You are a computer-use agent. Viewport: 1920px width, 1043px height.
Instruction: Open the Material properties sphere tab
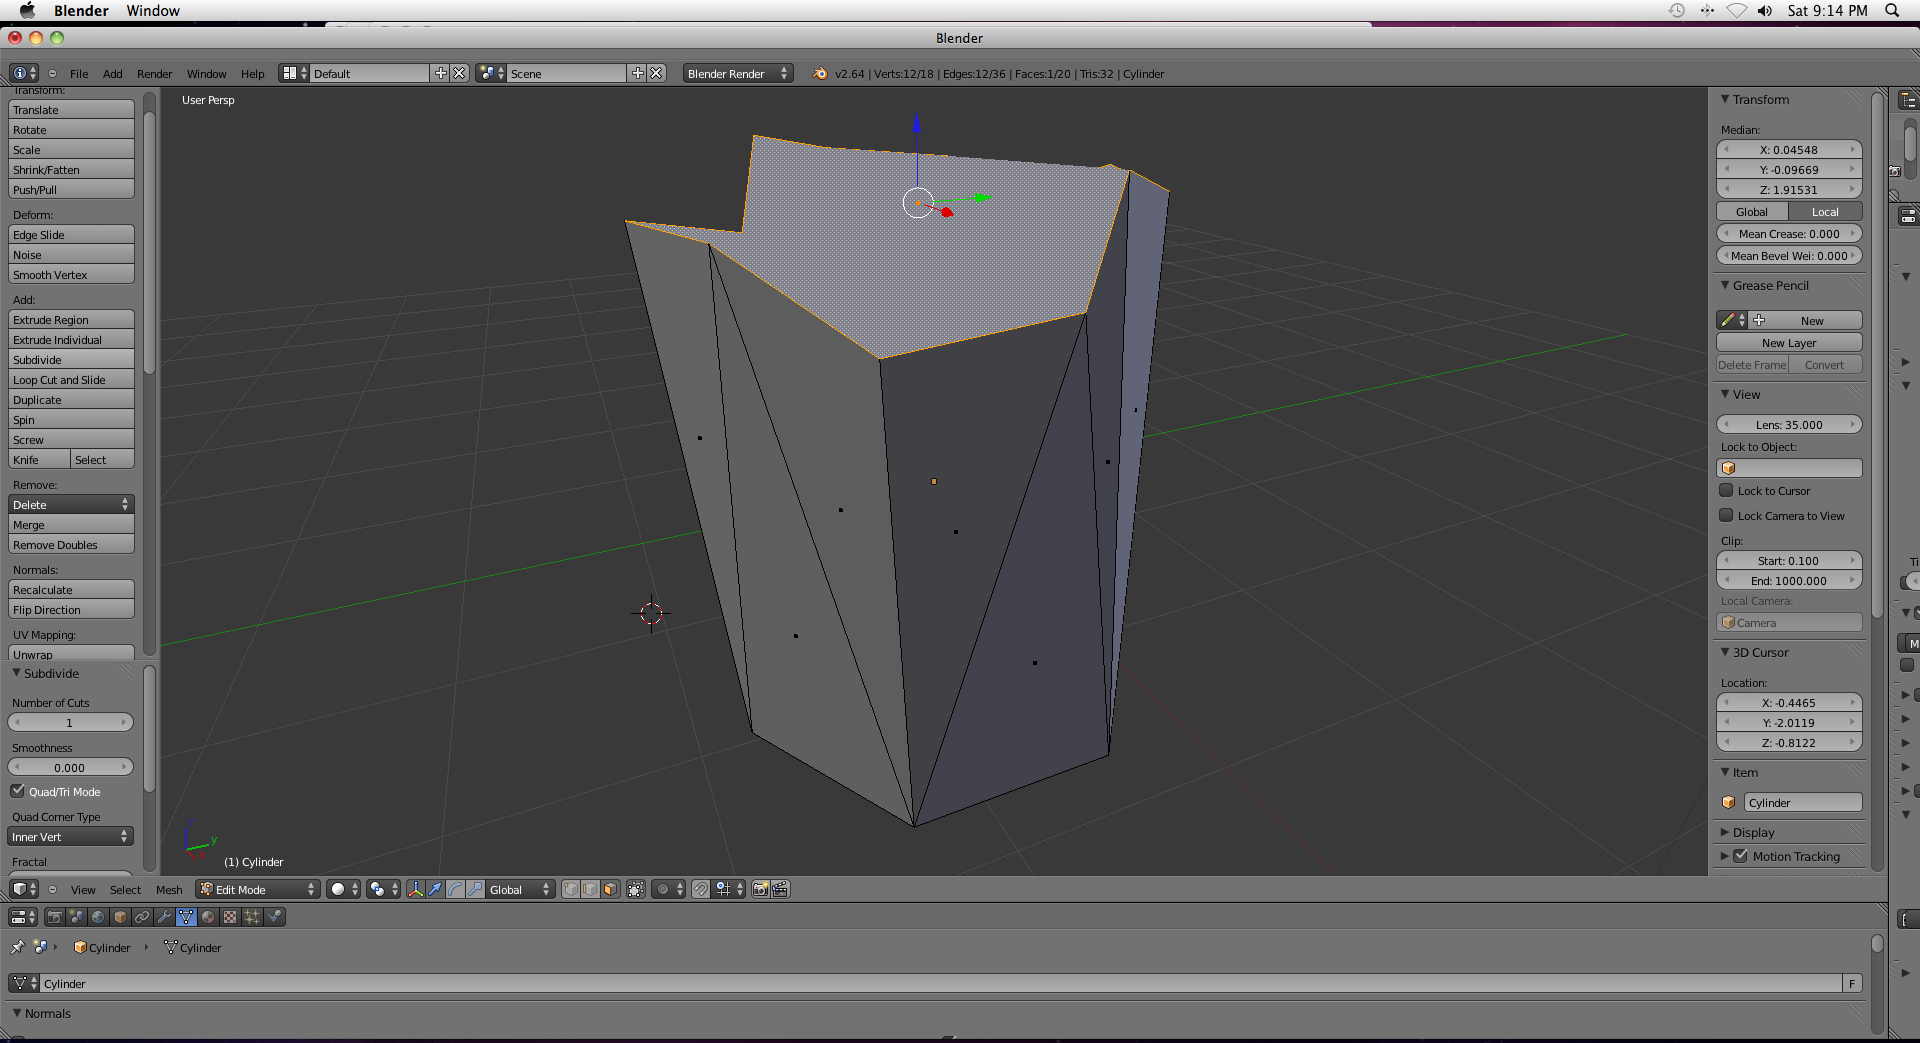(x=209, y=917)
